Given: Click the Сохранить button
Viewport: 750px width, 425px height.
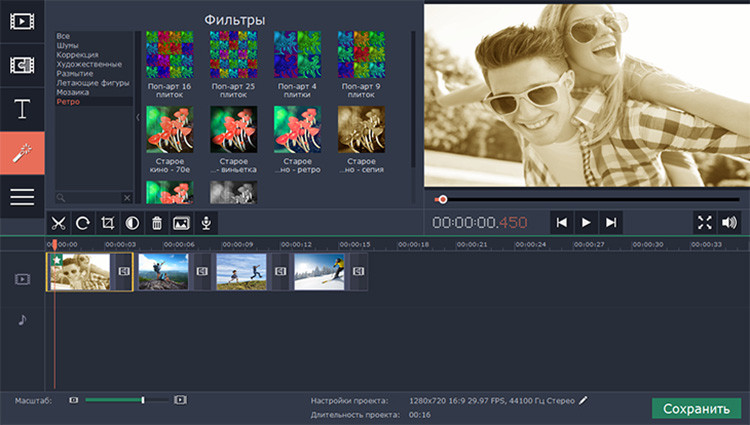Looking at the screenshot, I should (696, 409).
